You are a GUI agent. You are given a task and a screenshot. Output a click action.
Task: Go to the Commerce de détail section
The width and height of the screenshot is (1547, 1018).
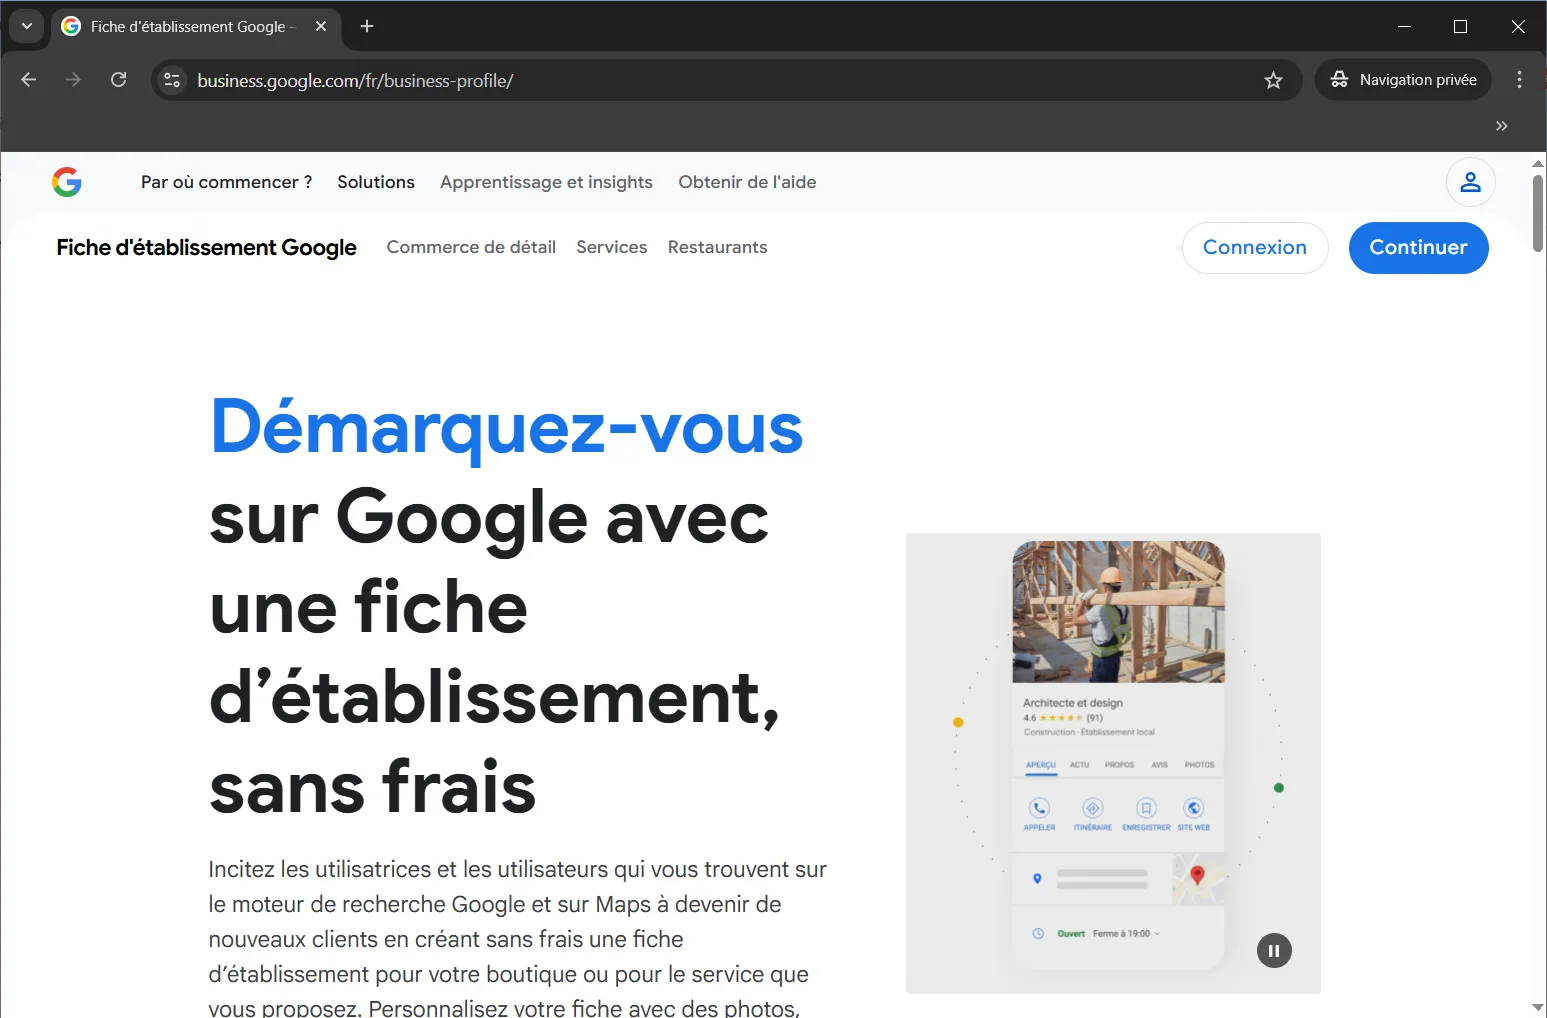[x=471, y=247]
